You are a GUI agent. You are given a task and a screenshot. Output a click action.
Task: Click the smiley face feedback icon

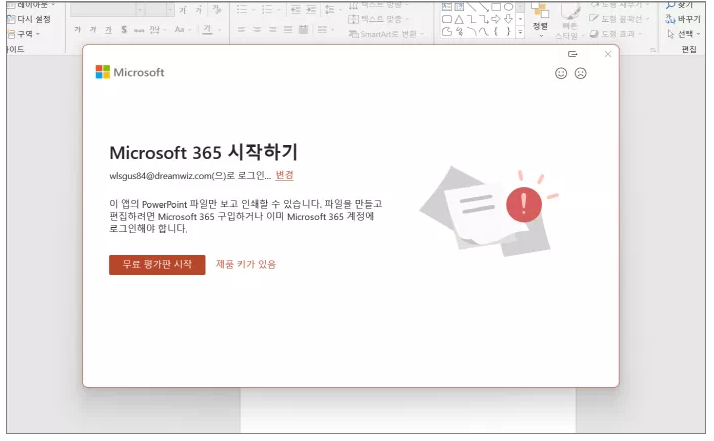coord(561,73)
